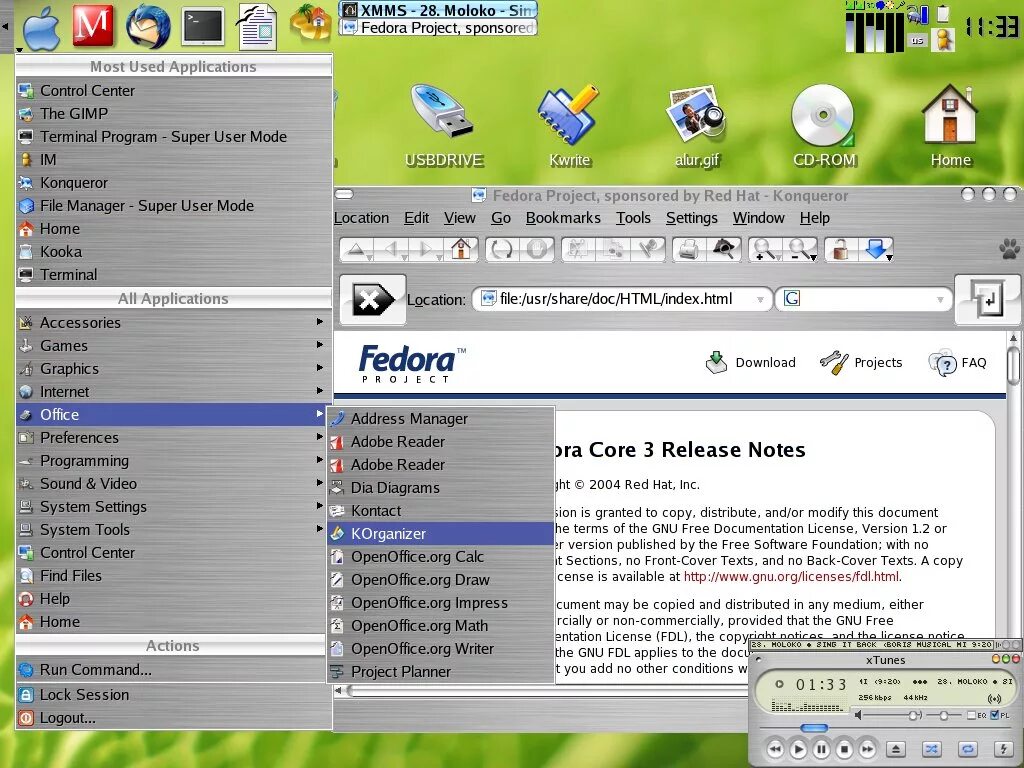Screen dimensions: 1024x768
Task: Select Dia Diagrams from Office submenu
Action: pos(441,488)
